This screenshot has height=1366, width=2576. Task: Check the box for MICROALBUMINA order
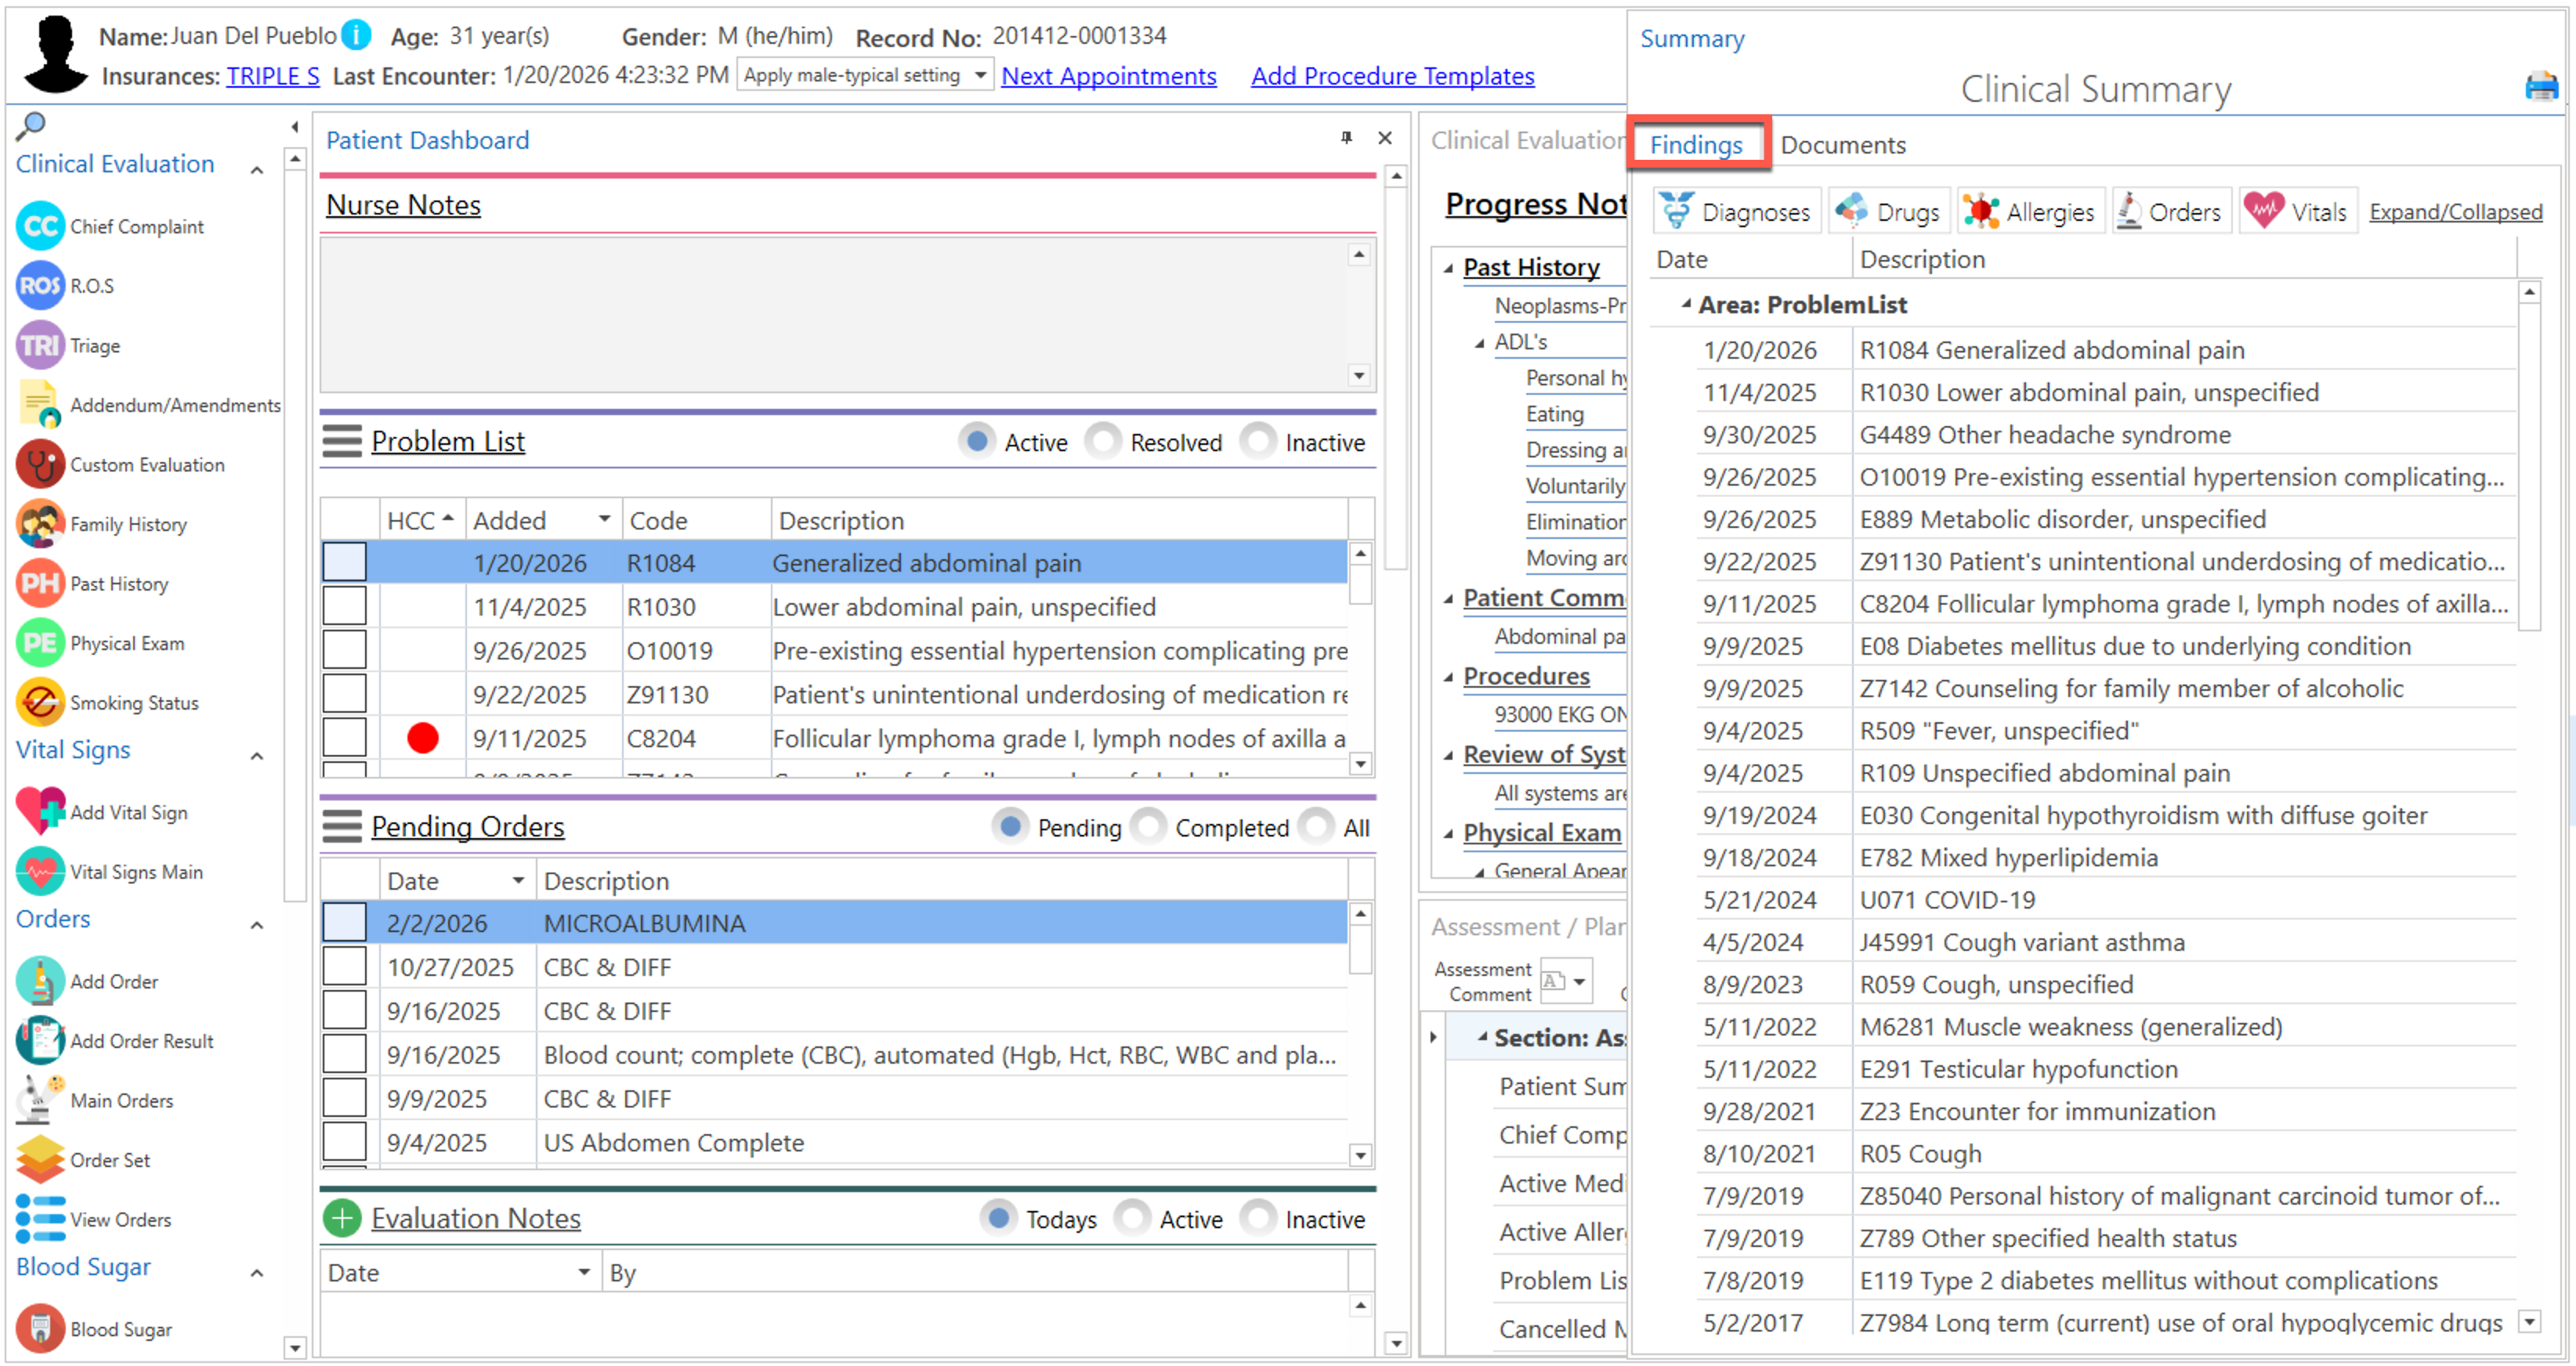[344, 923]
